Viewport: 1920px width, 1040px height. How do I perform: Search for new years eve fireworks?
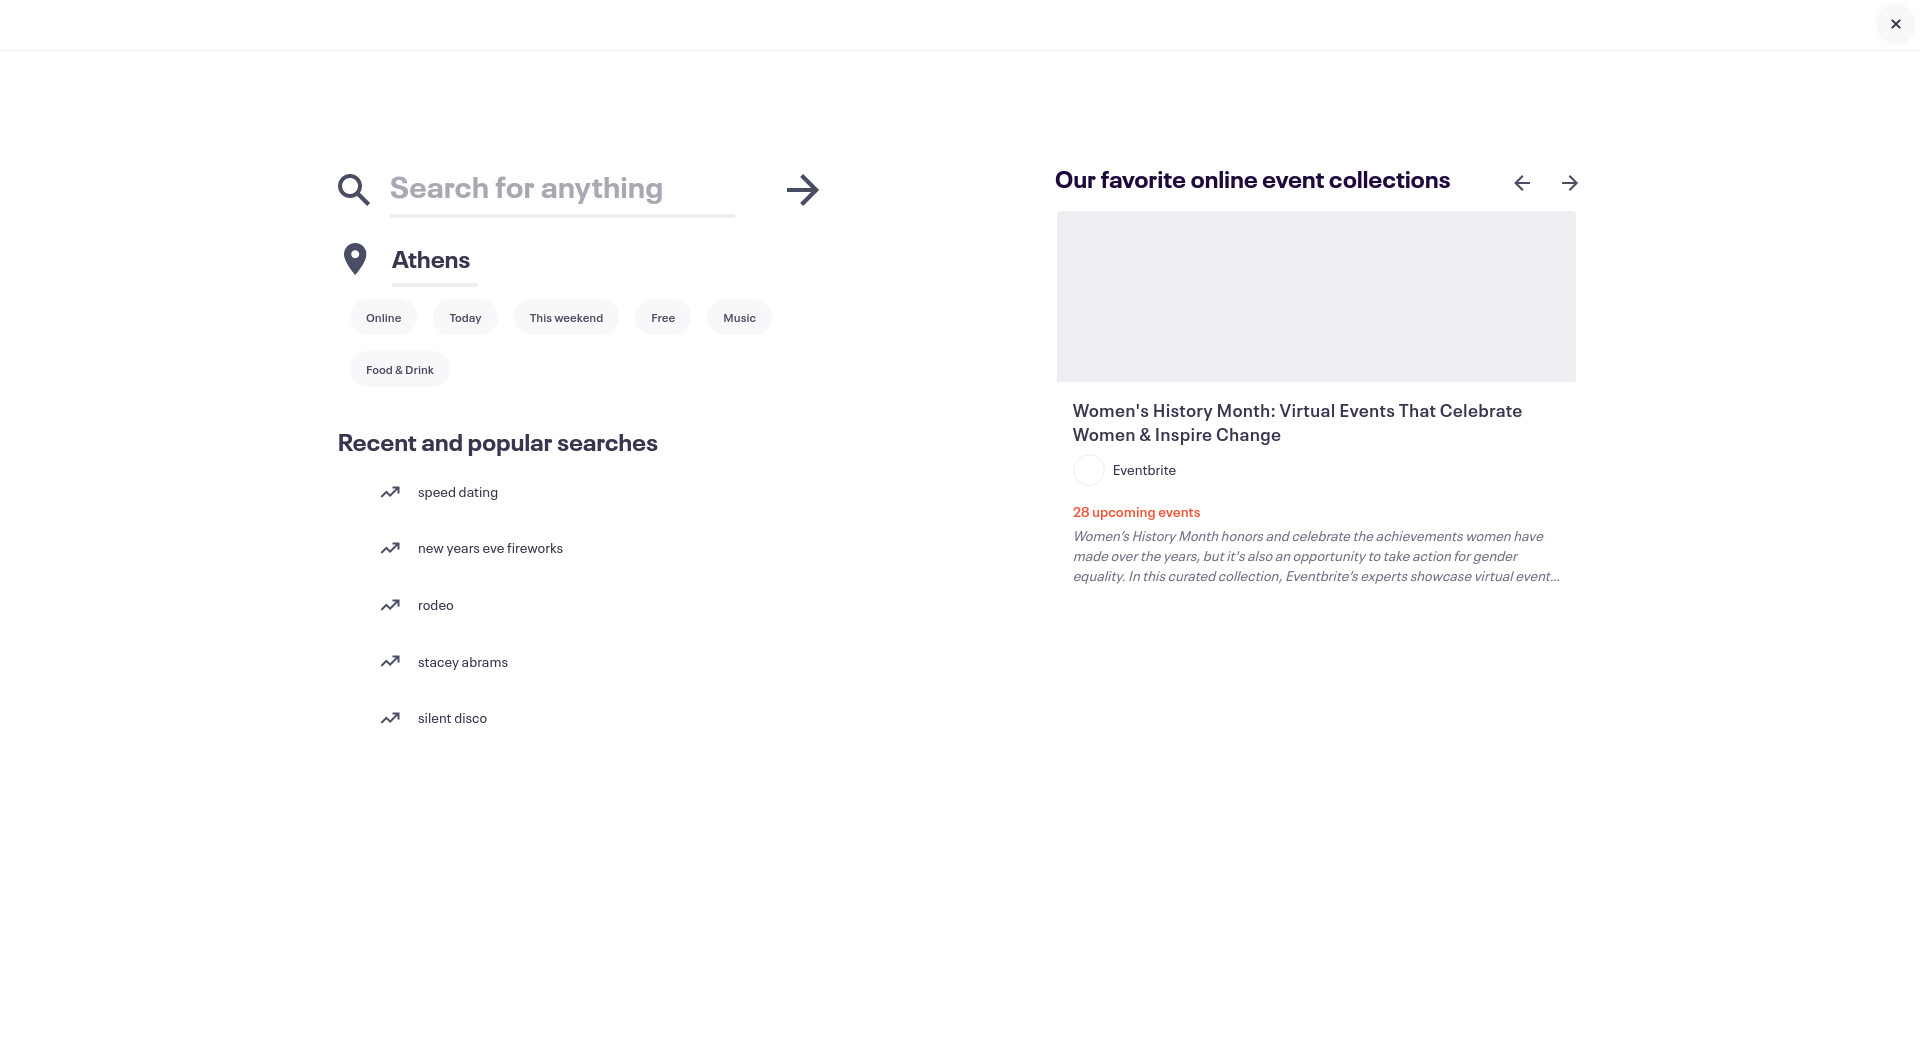tap(490, 548)
